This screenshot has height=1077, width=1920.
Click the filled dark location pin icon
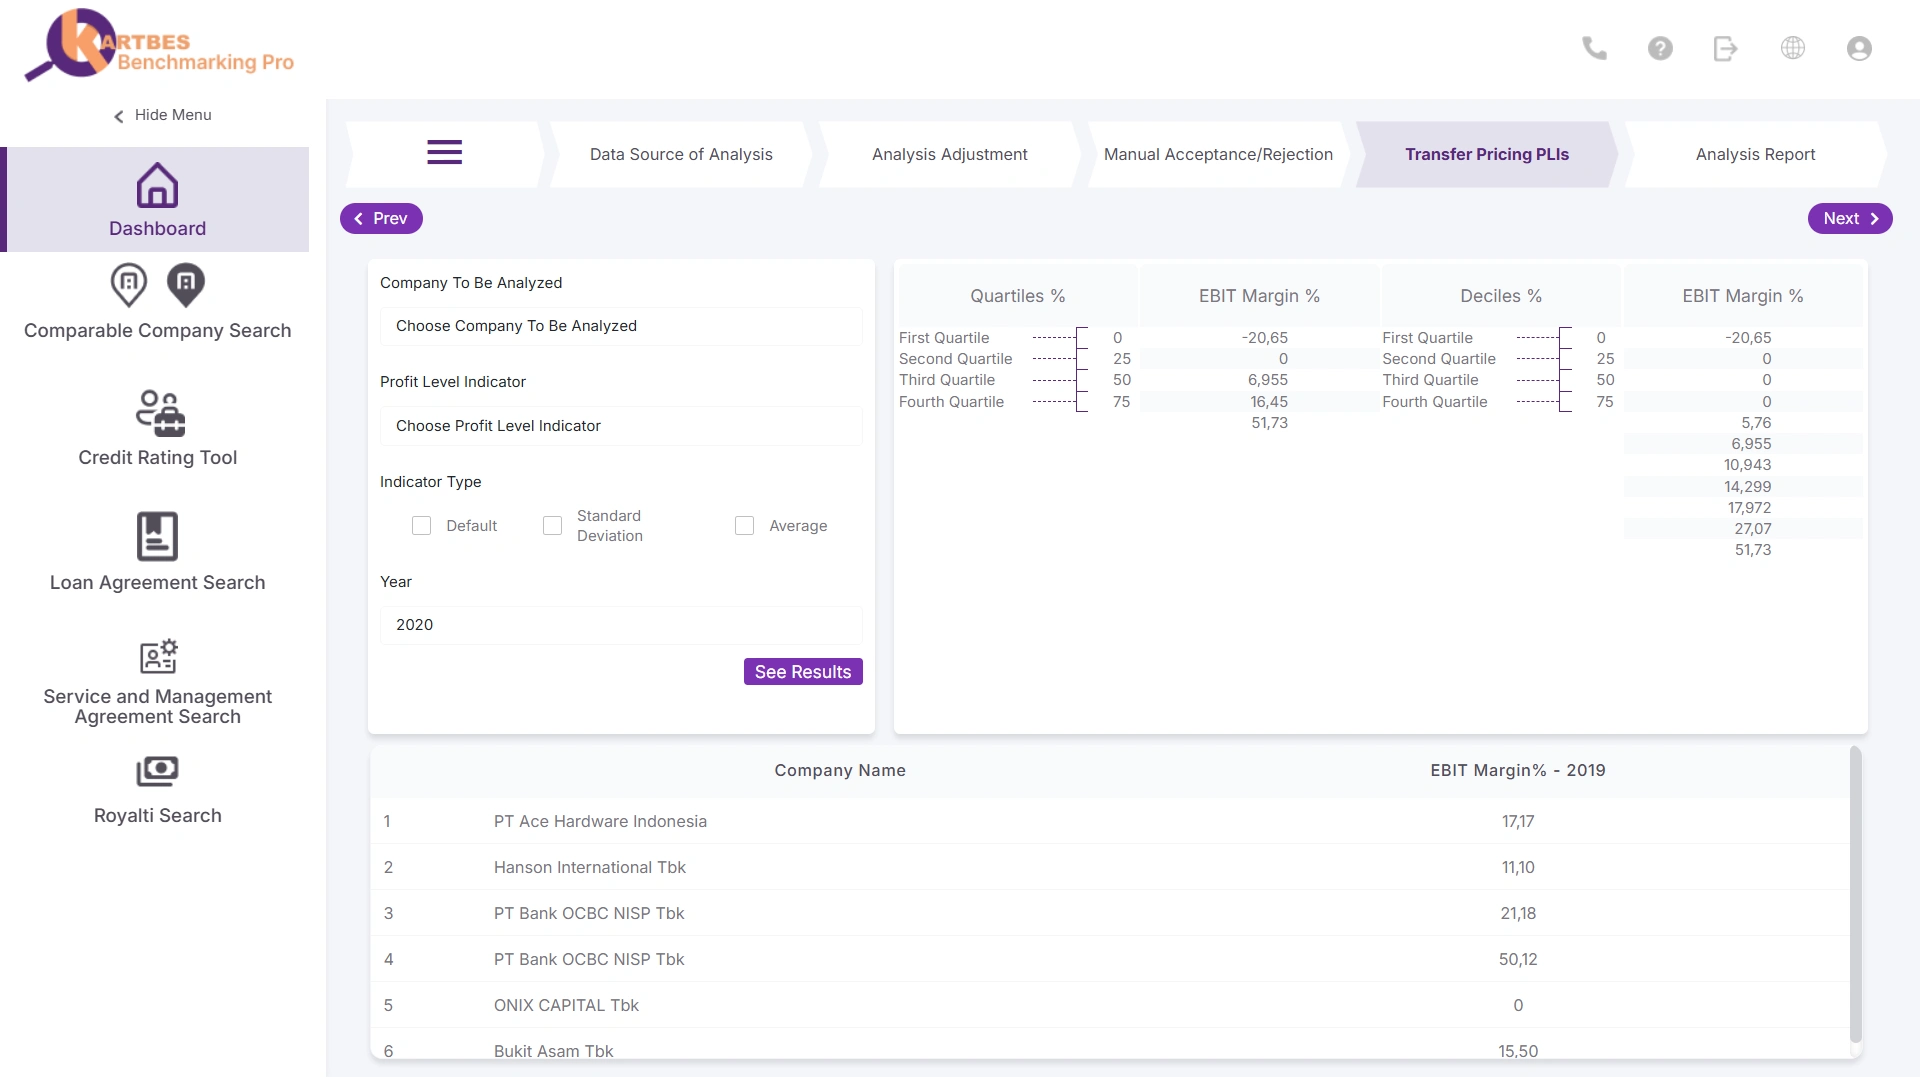[x=186, y=285]
